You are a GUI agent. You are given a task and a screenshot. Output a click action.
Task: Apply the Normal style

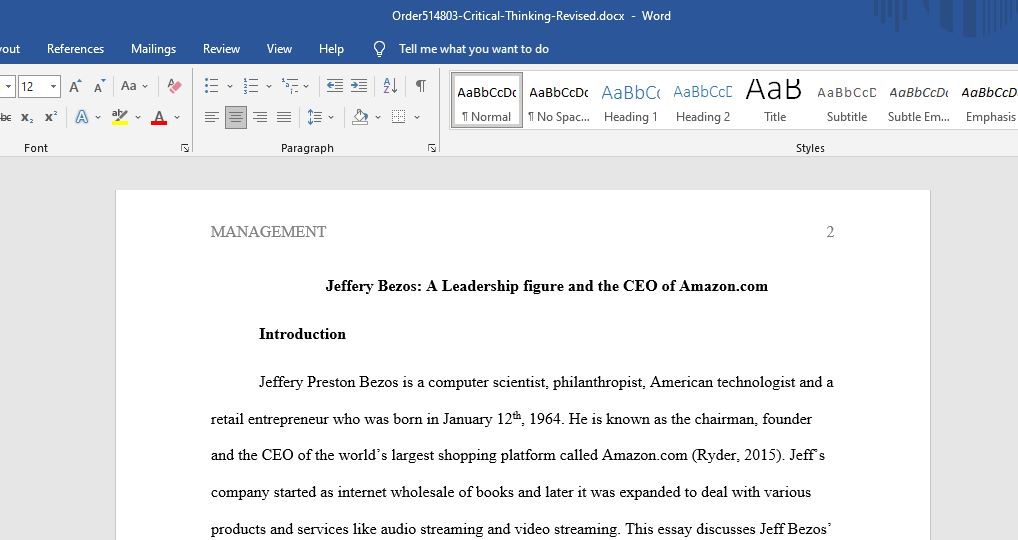pyautogui.click(x=487, y=100)
